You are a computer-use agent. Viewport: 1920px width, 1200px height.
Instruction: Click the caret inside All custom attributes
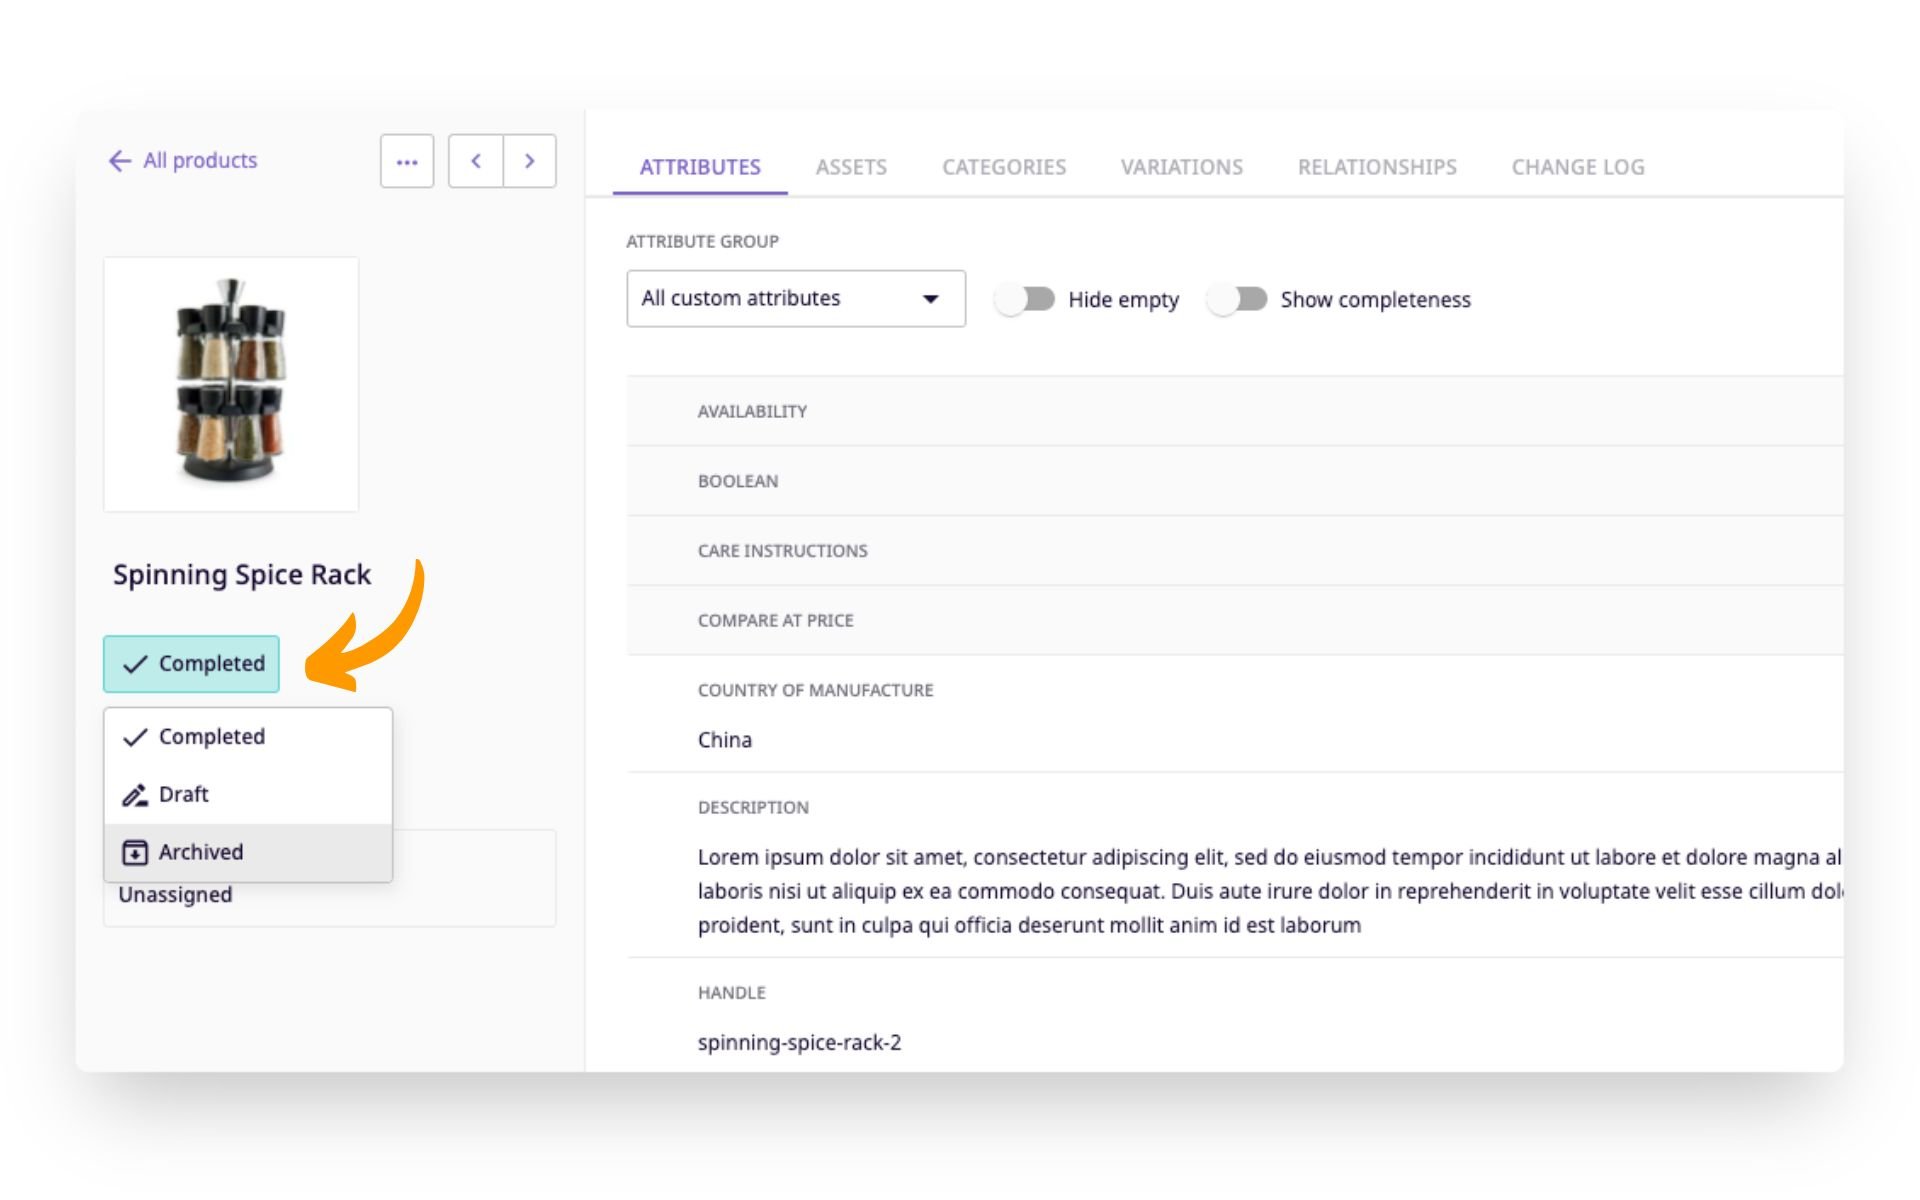tap(932, 298)
